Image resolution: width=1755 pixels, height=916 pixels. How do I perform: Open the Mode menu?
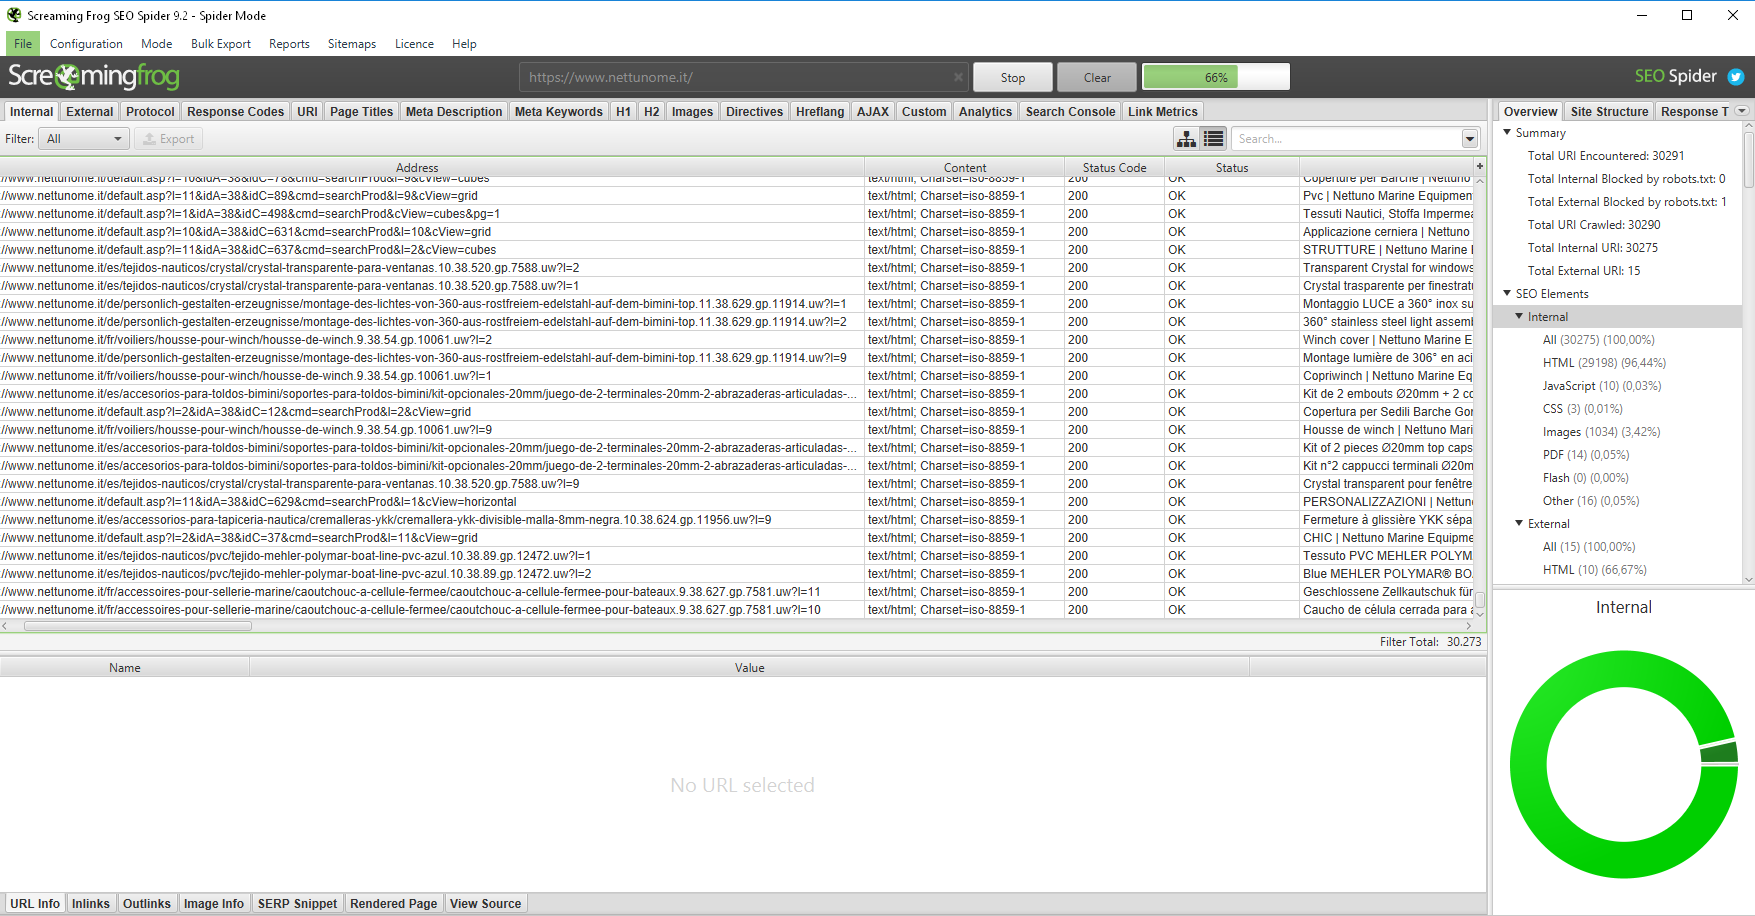pos(157,44)
